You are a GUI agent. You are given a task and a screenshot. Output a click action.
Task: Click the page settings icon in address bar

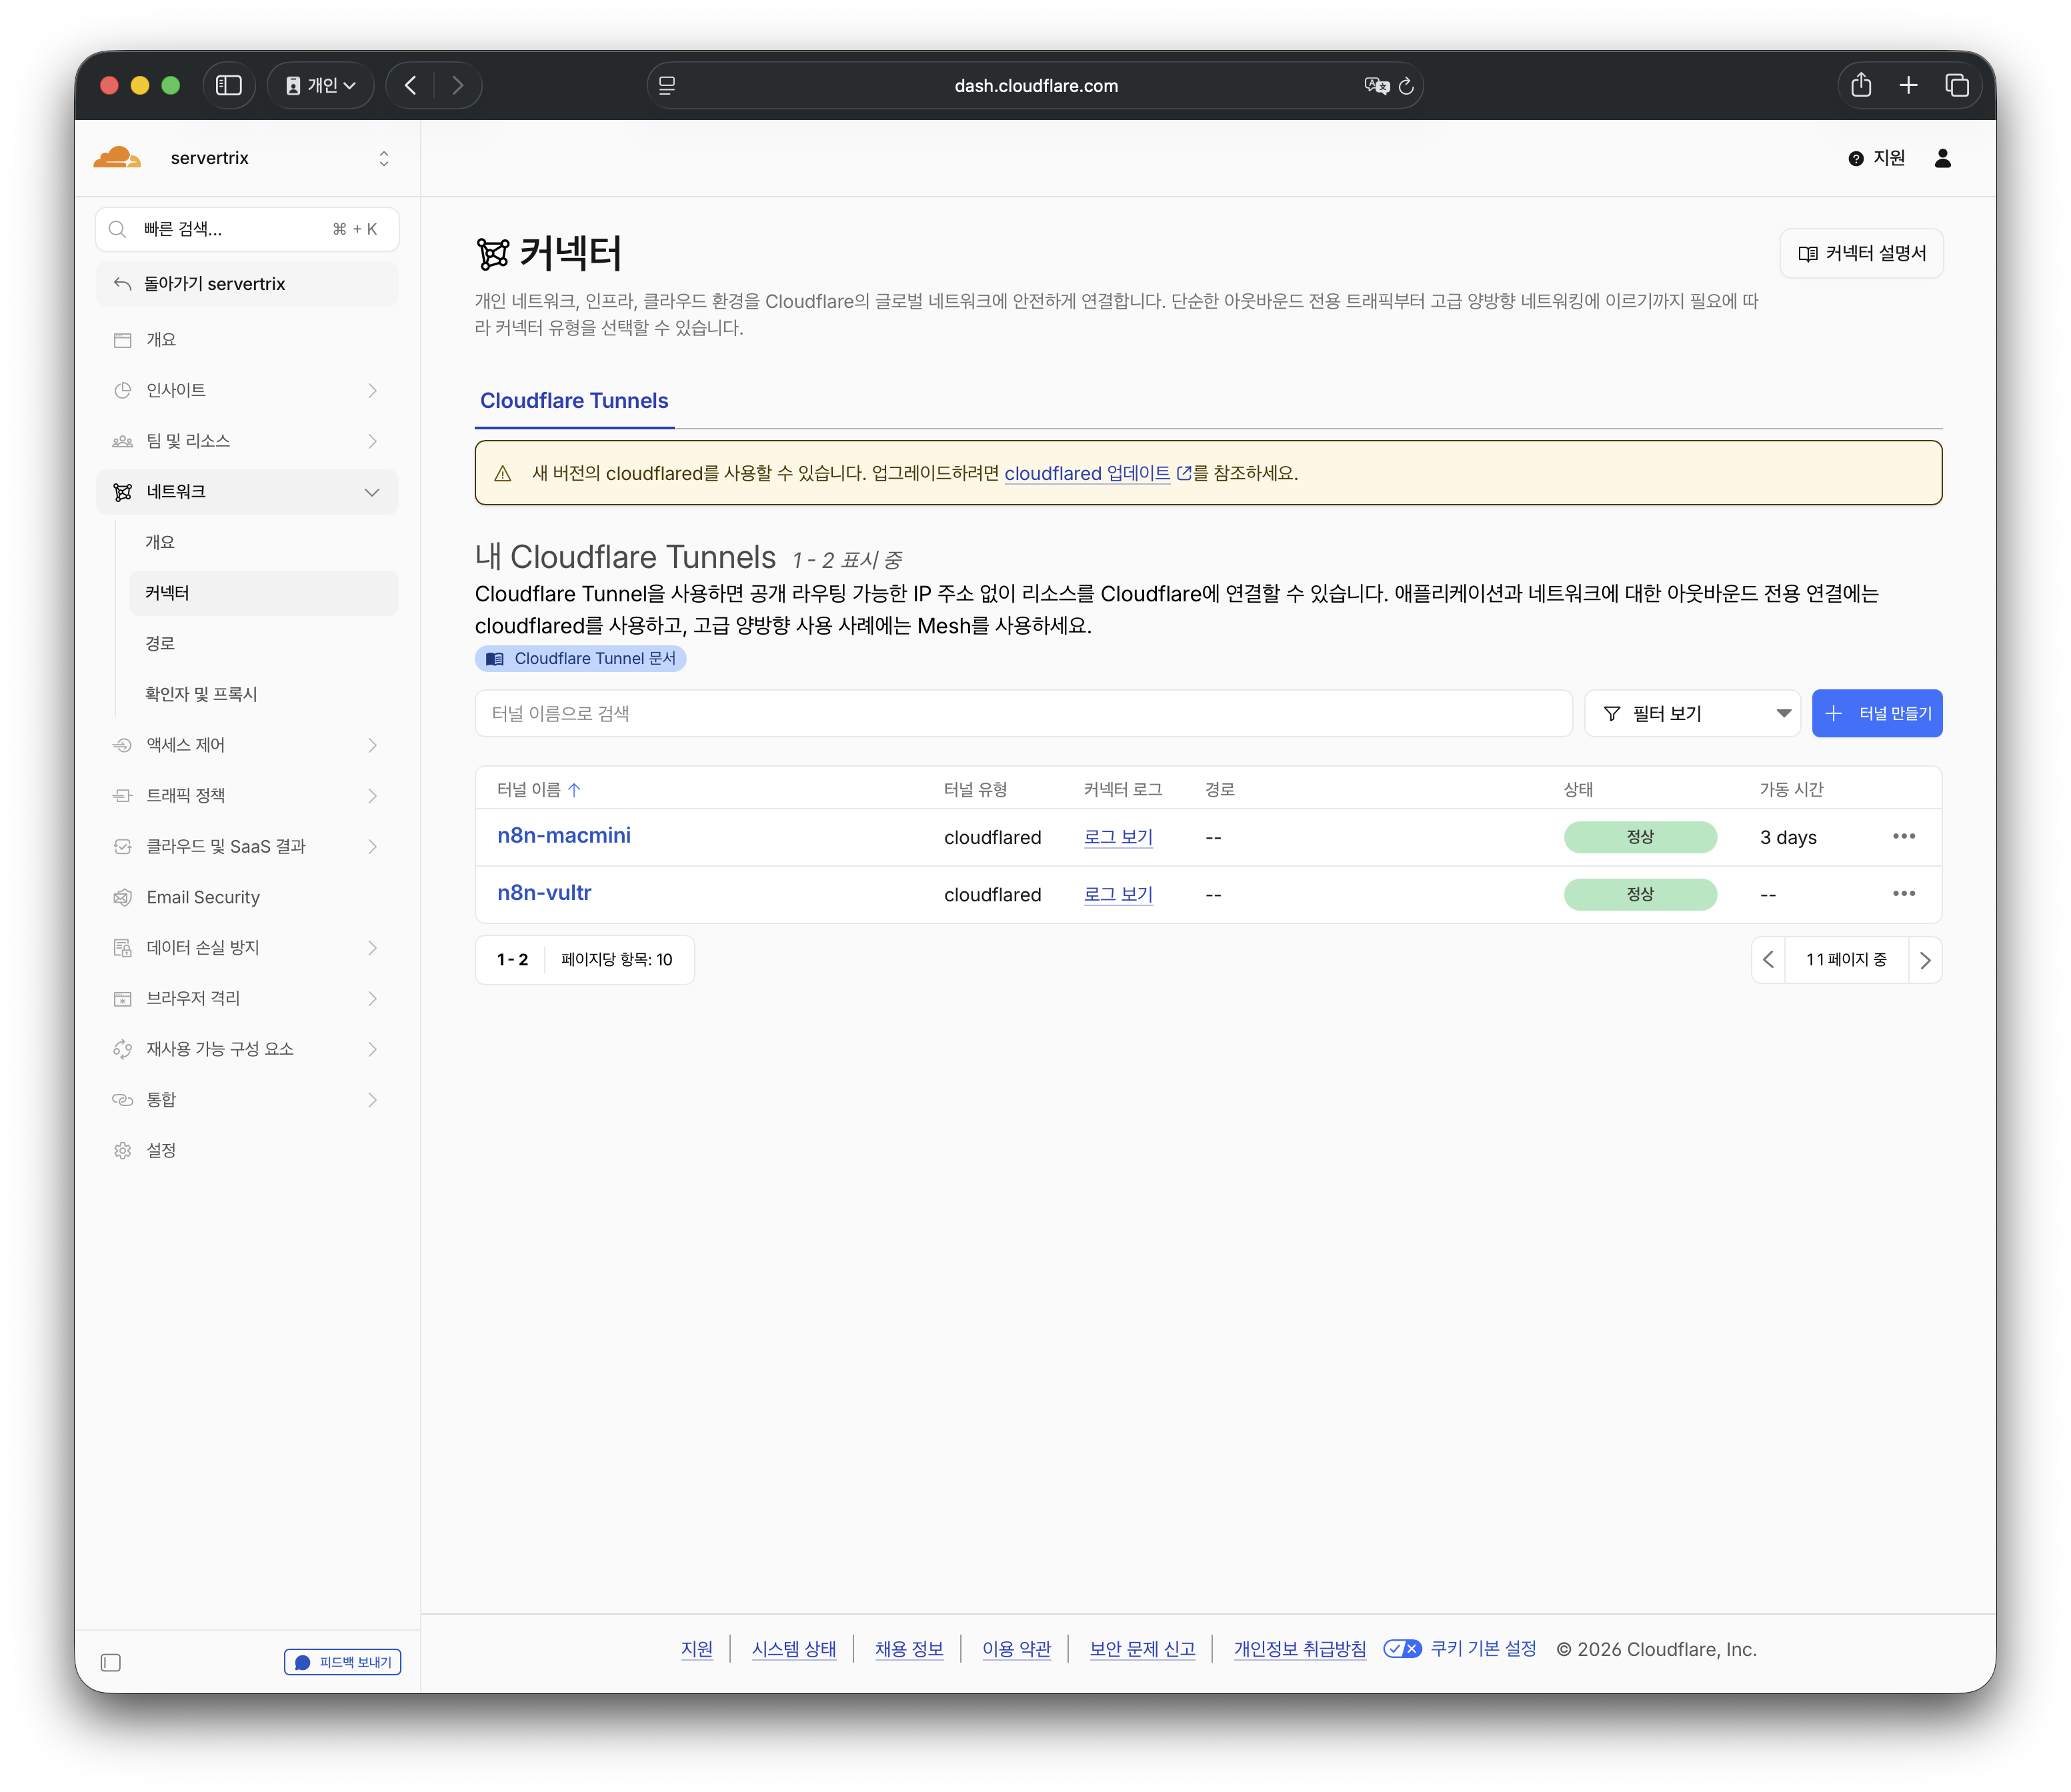pyautogui.click(x=667, y=86)
